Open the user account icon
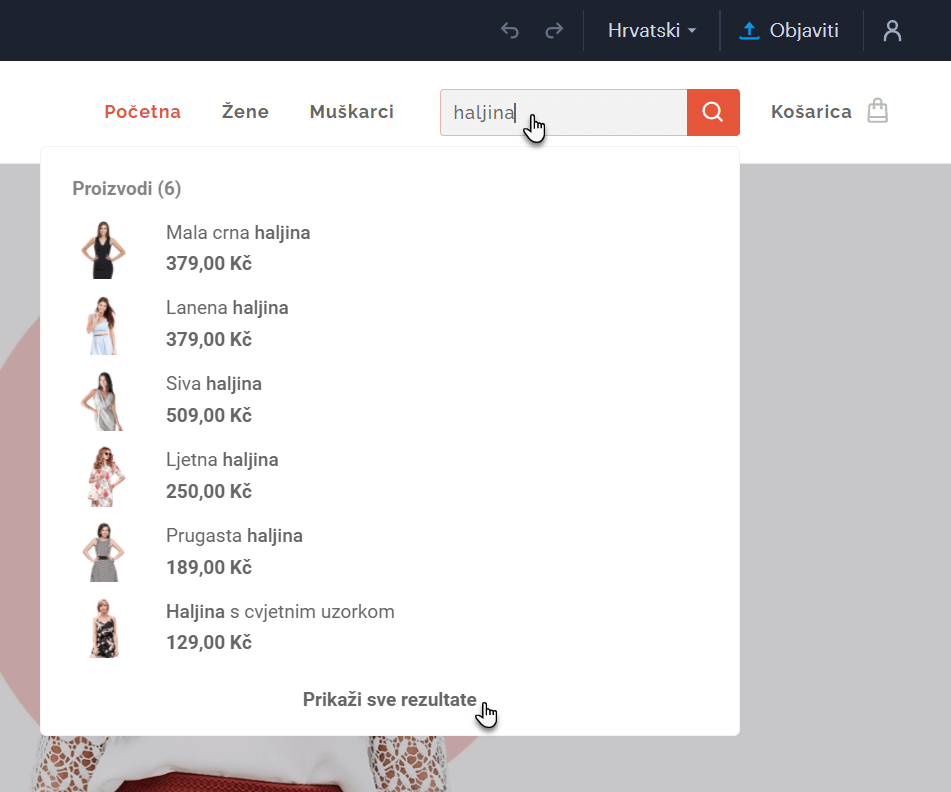This screenshot has height=792, width=951. click(892, 30)
